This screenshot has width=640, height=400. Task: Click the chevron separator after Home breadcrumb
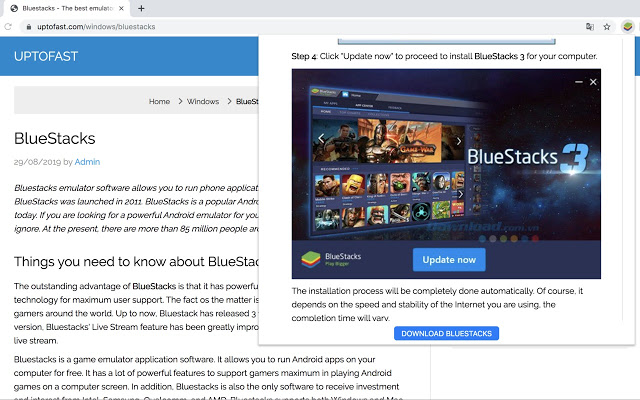[x=180, y=101]
